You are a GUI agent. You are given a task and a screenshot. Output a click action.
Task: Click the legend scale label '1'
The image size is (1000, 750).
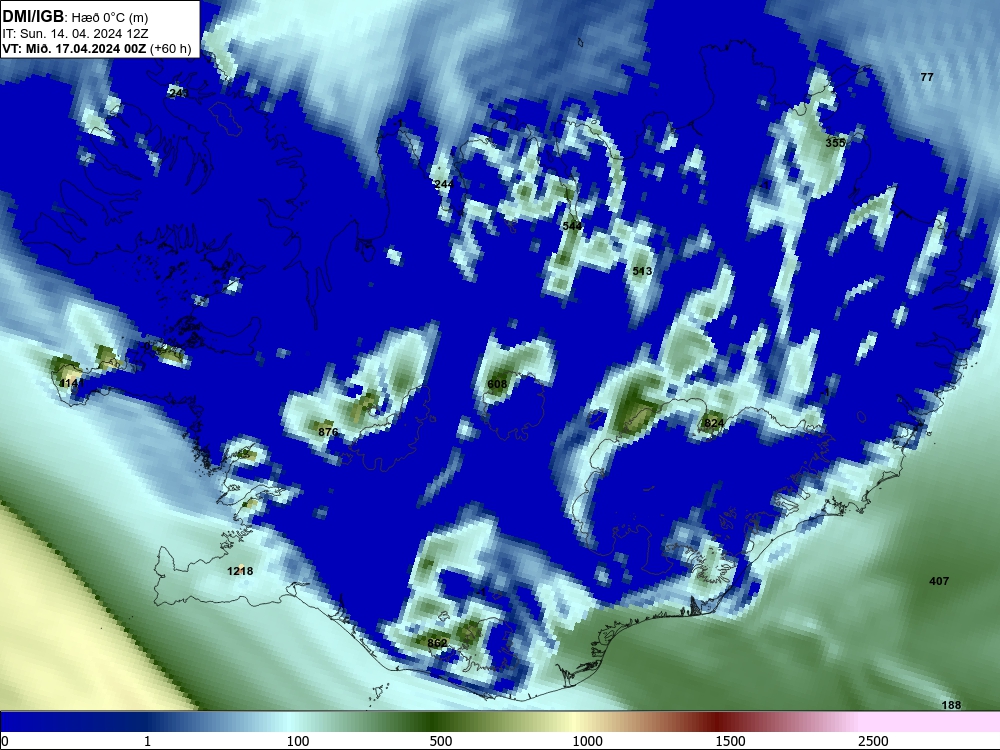[148, 741]
